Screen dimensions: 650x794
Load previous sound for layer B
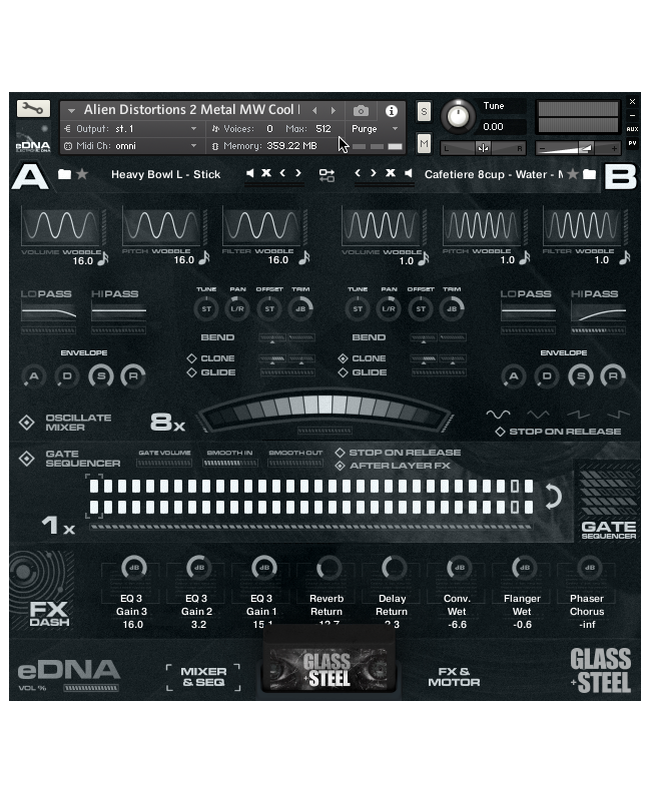point(357,173)
